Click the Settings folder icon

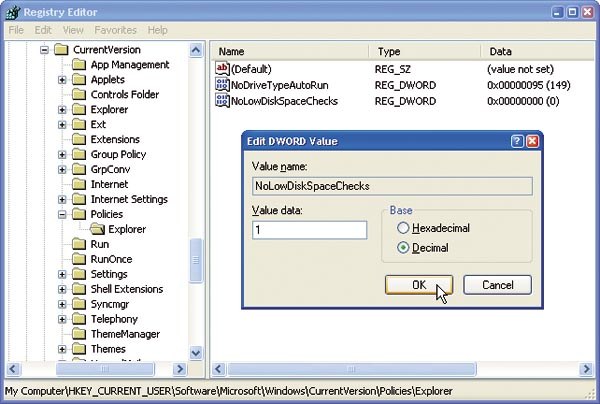pos(79,274)
